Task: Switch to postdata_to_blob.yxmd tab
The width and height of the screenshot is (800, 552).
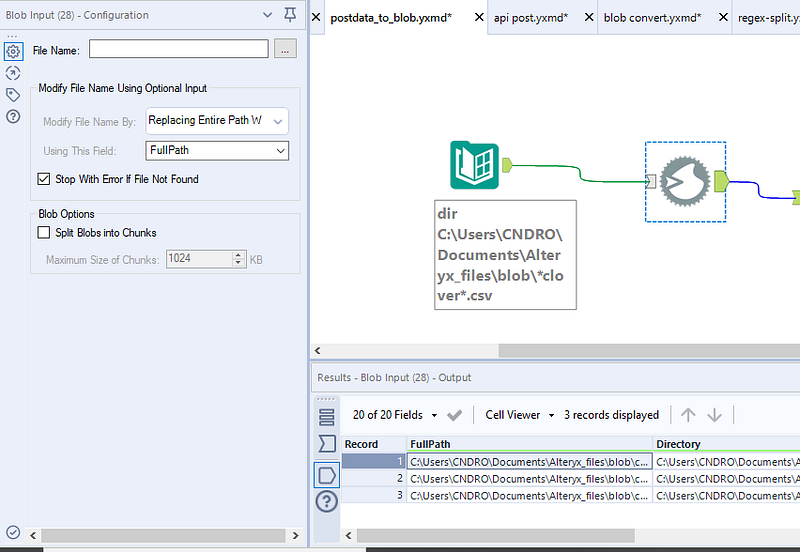Action: pyautogui.click(x=391, y=18)
